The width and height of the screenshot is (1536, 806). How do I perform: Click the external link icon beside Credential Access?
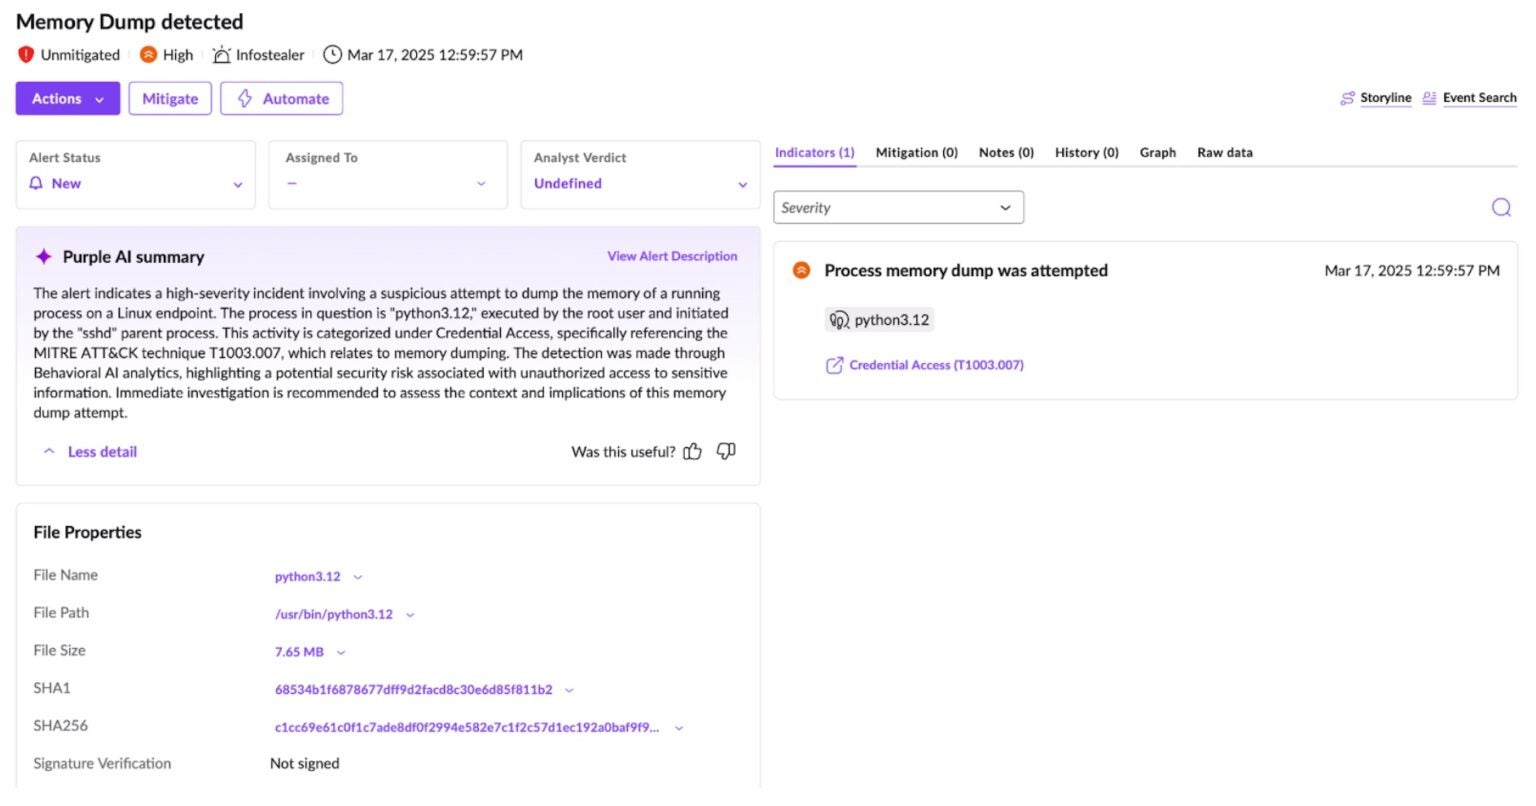(834, 365)
